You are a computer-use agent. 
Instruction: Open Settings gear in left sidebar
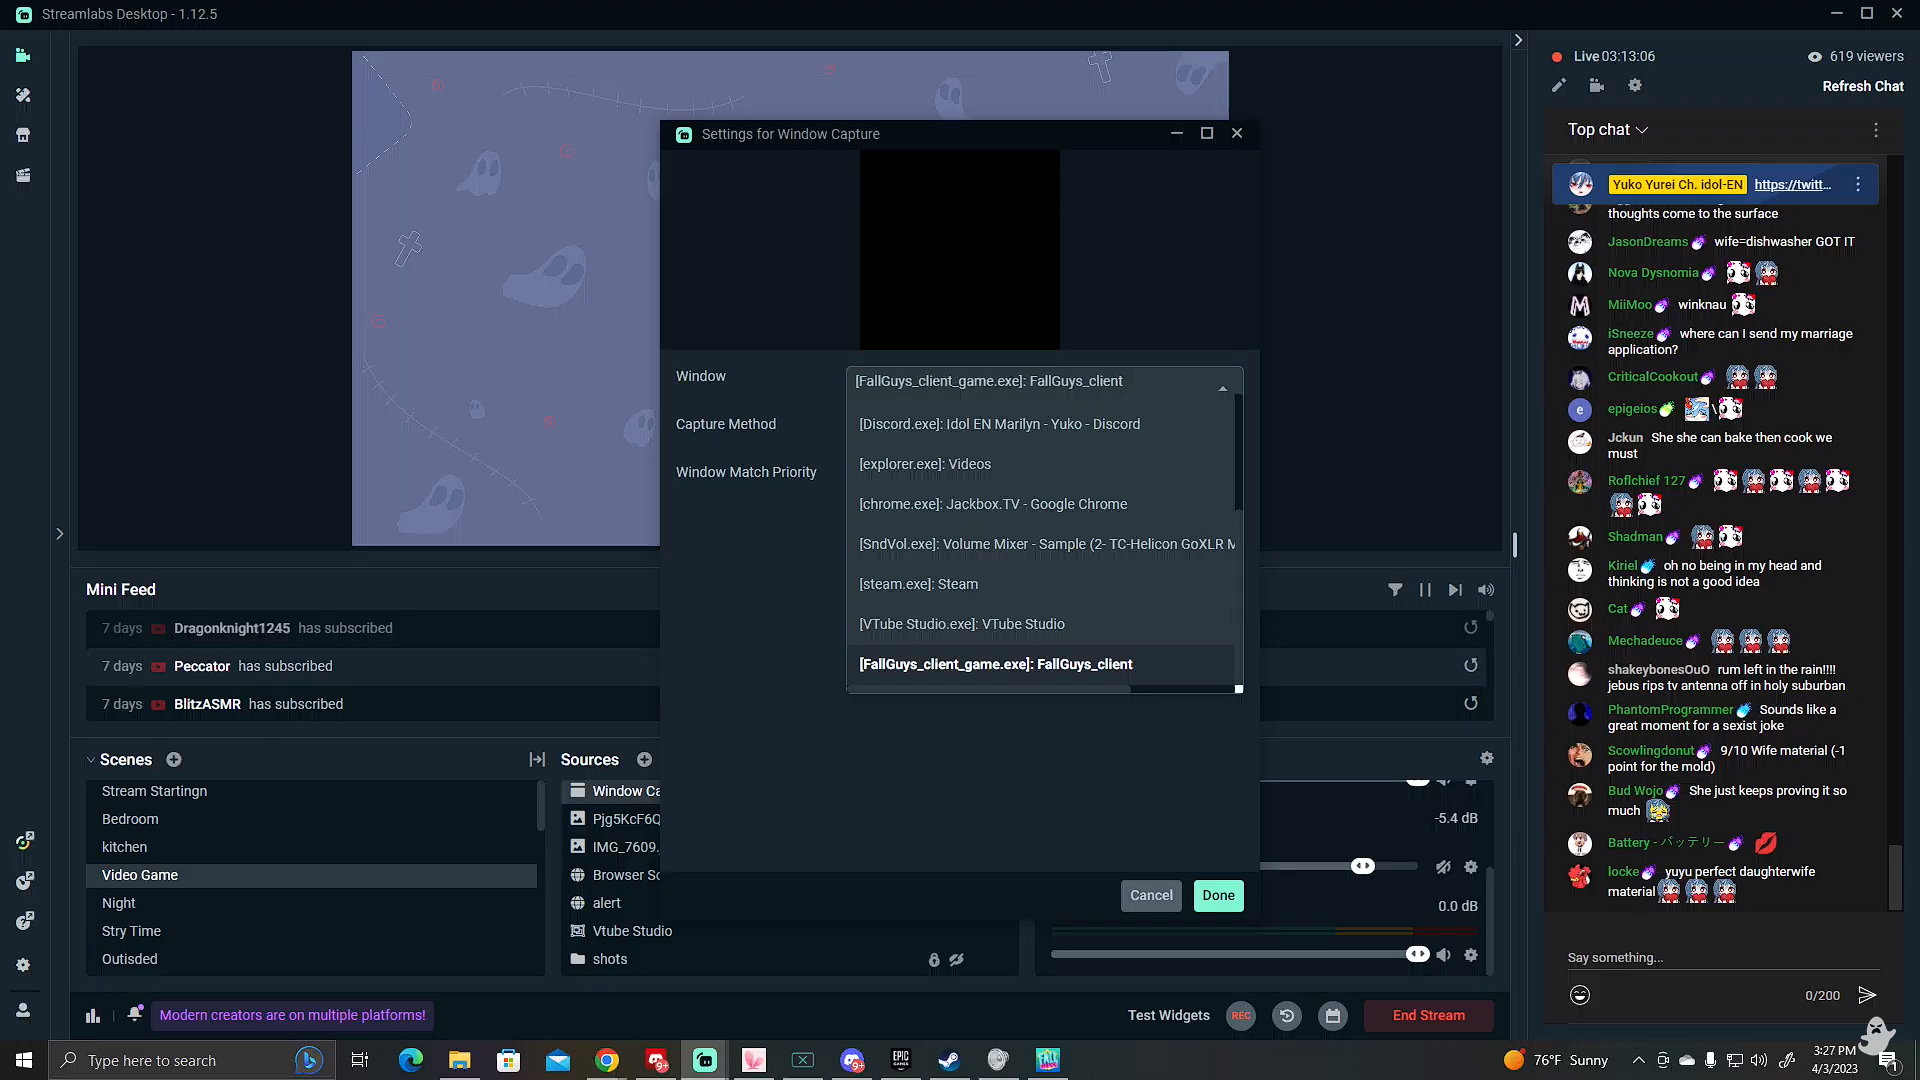[x=23, y=965]
